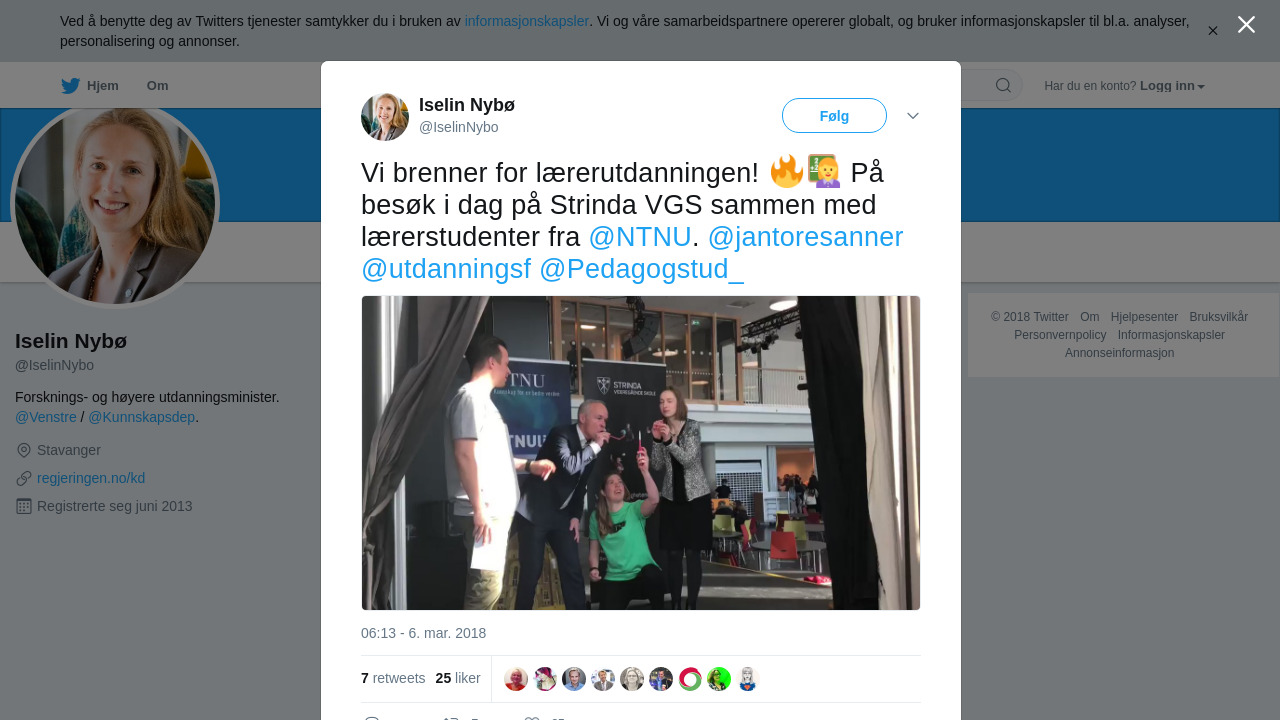Open the informasjonskapsler link in the notice
Image resolution: width=1280 pixels, height=720 pixels.
[527, 21]
